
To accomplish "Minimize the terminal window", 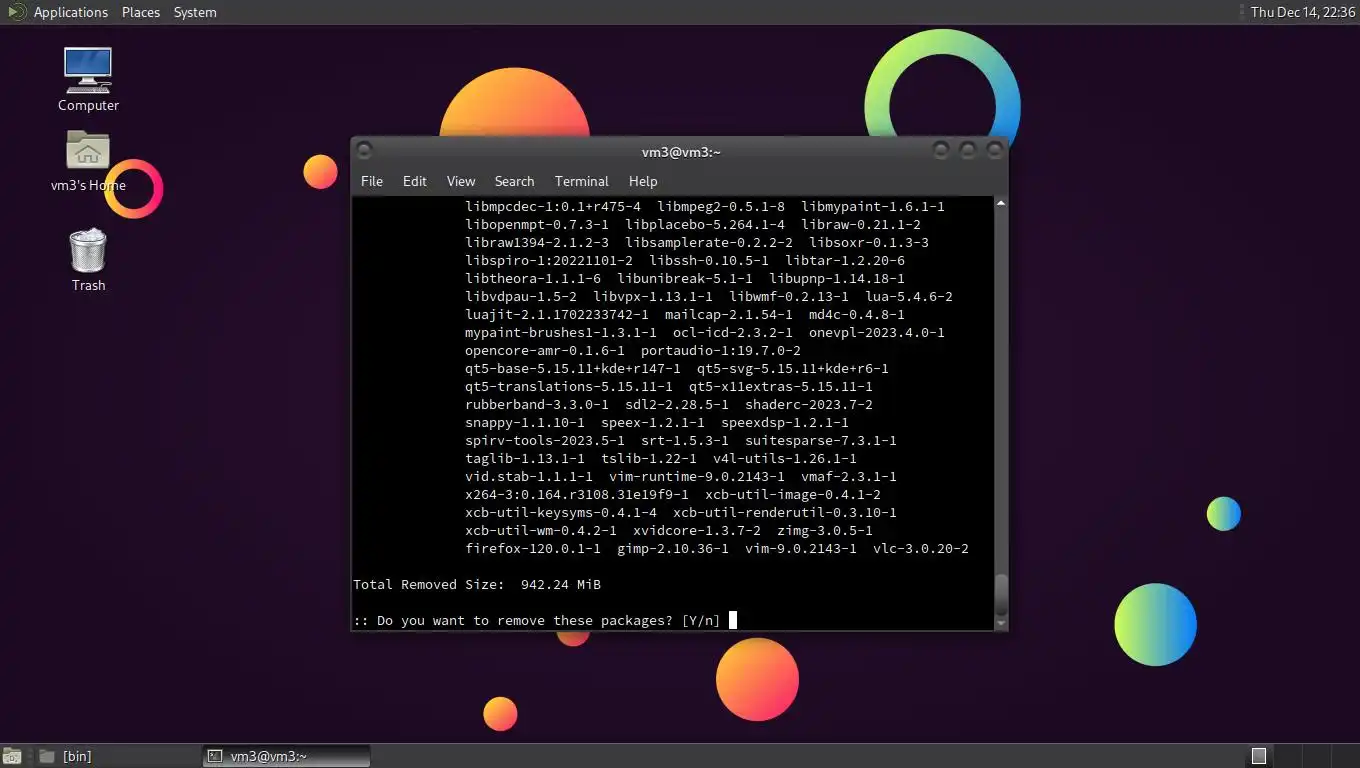I will [941, 151].
